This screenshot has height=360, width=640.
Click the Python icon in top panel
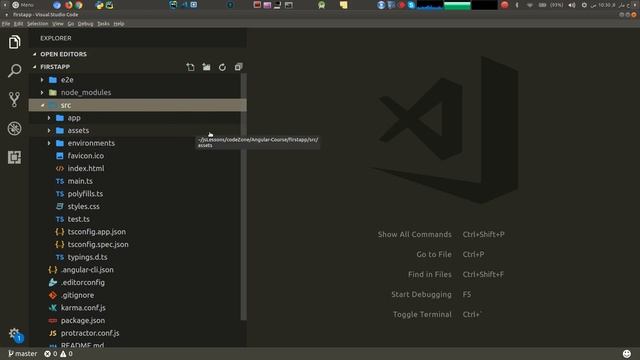pyautogui.click(x=99, y=5)
